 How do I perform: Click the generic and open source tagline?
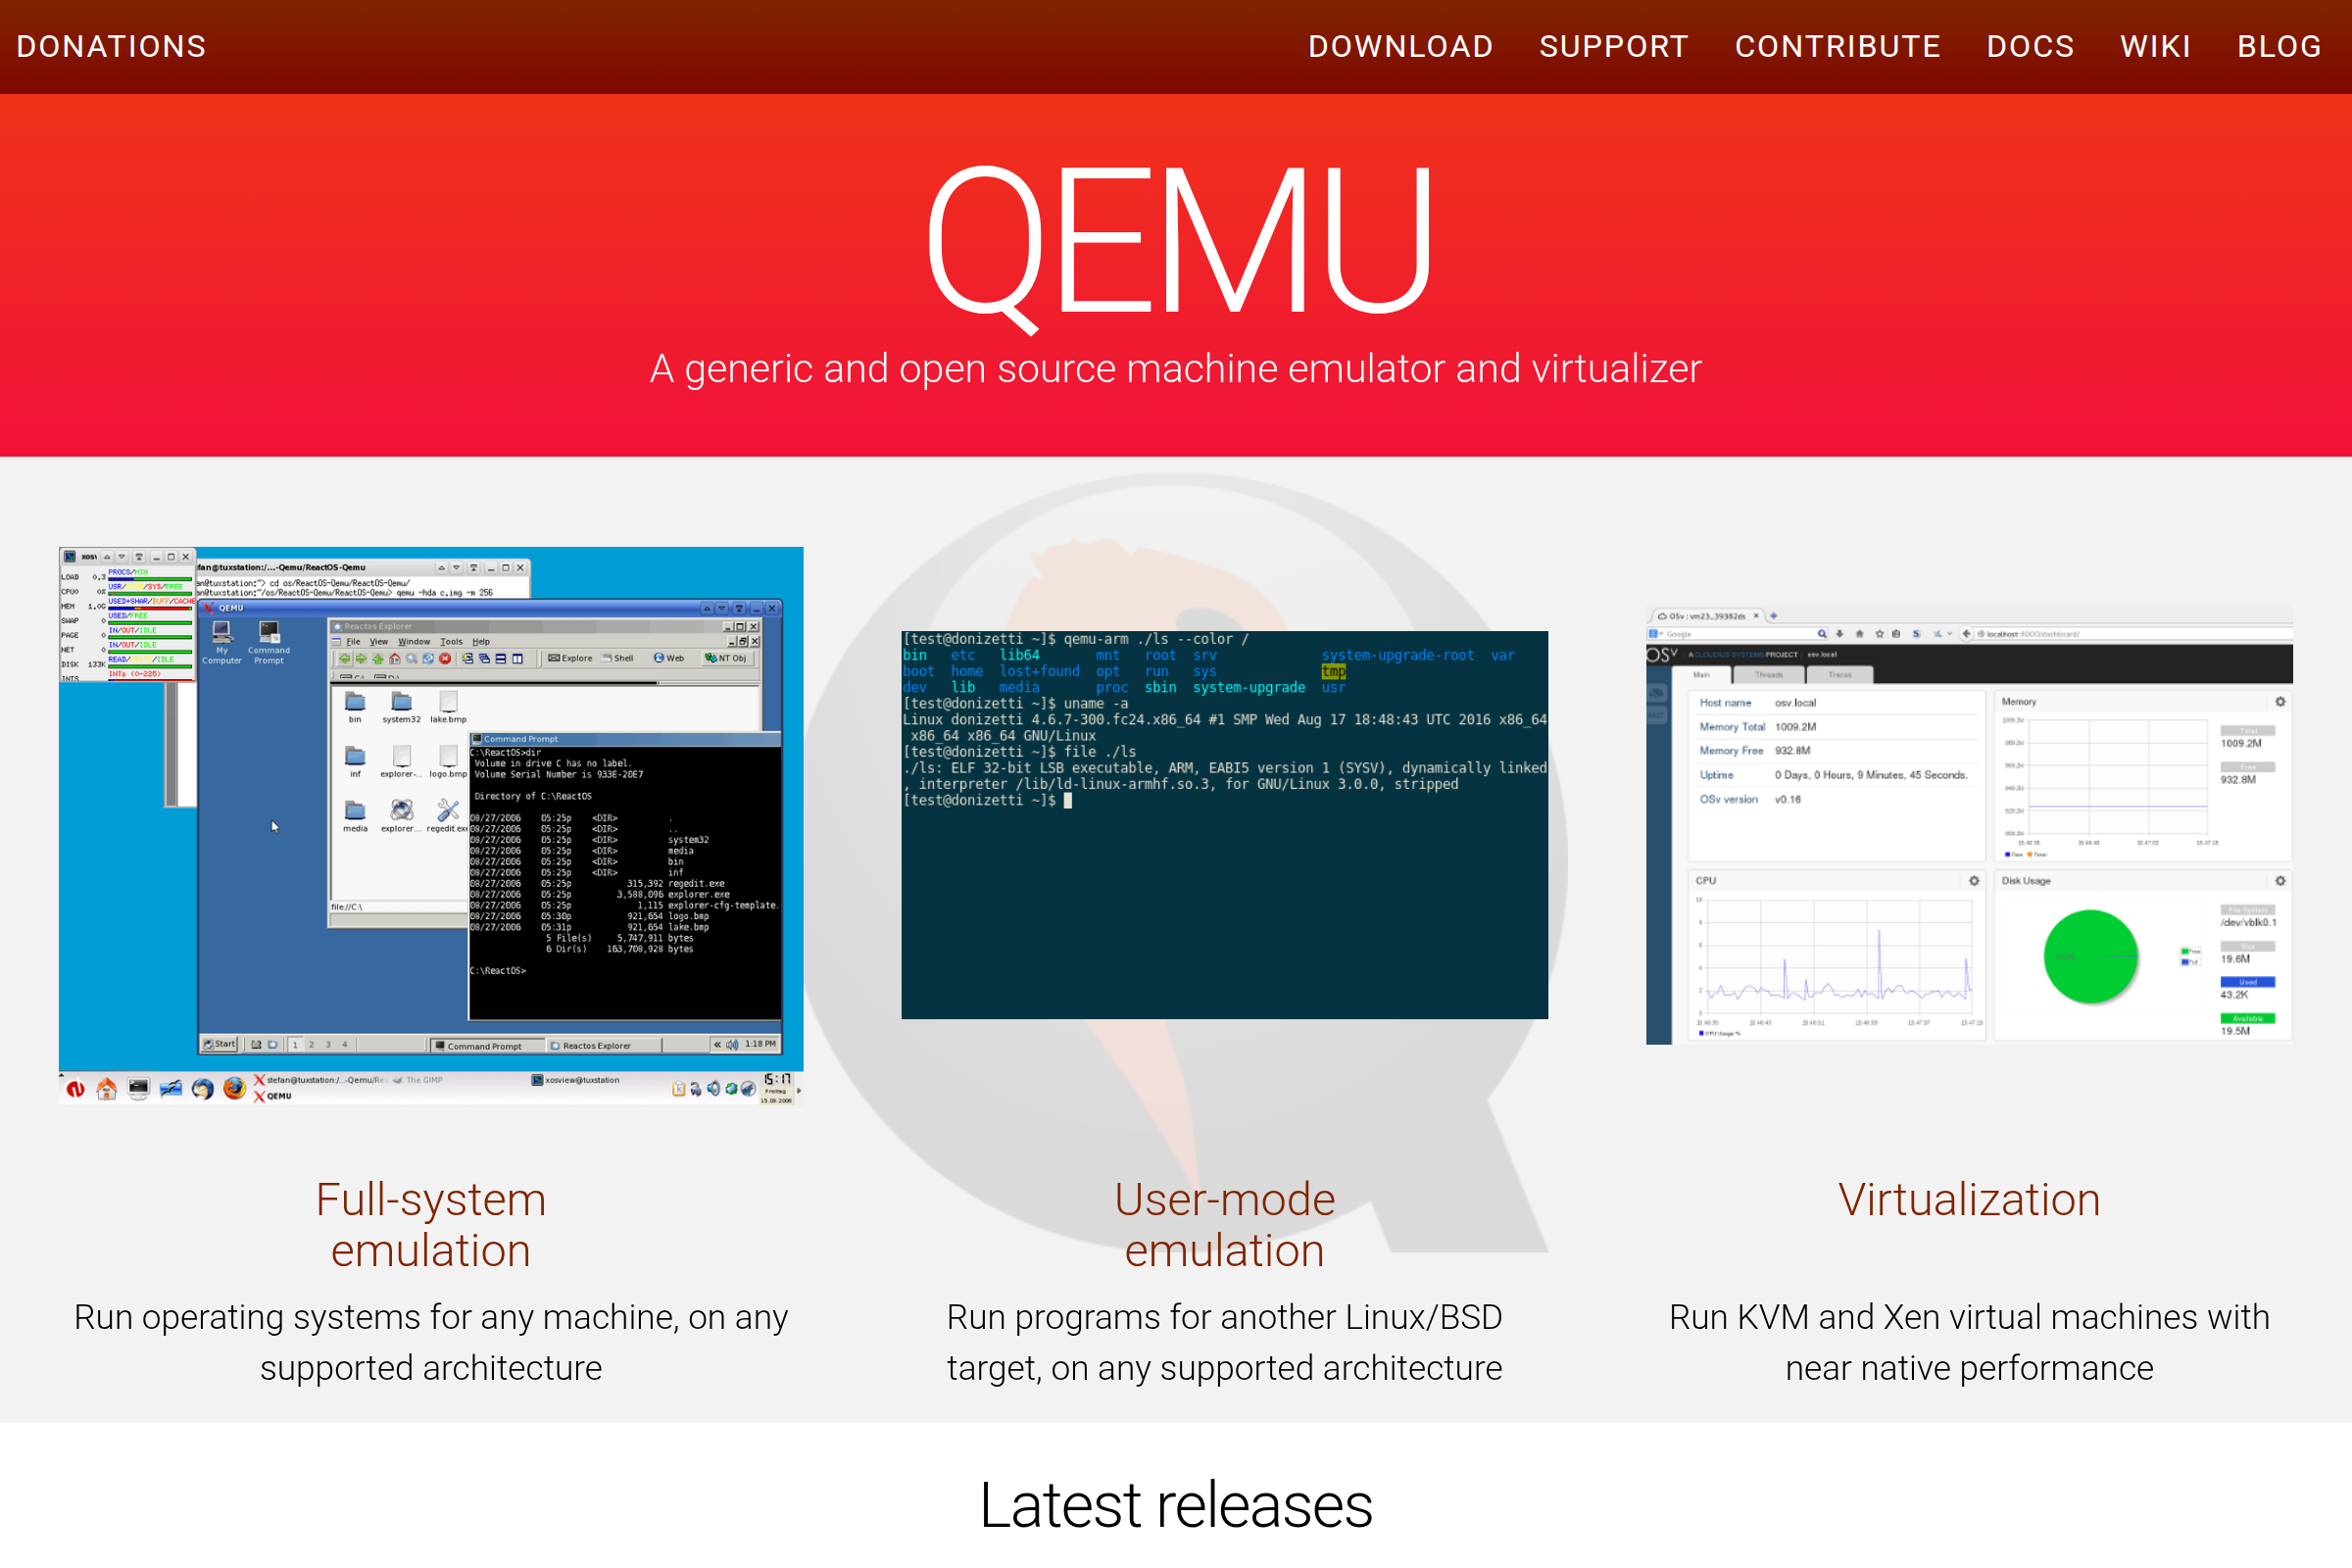pos(1176,368)
